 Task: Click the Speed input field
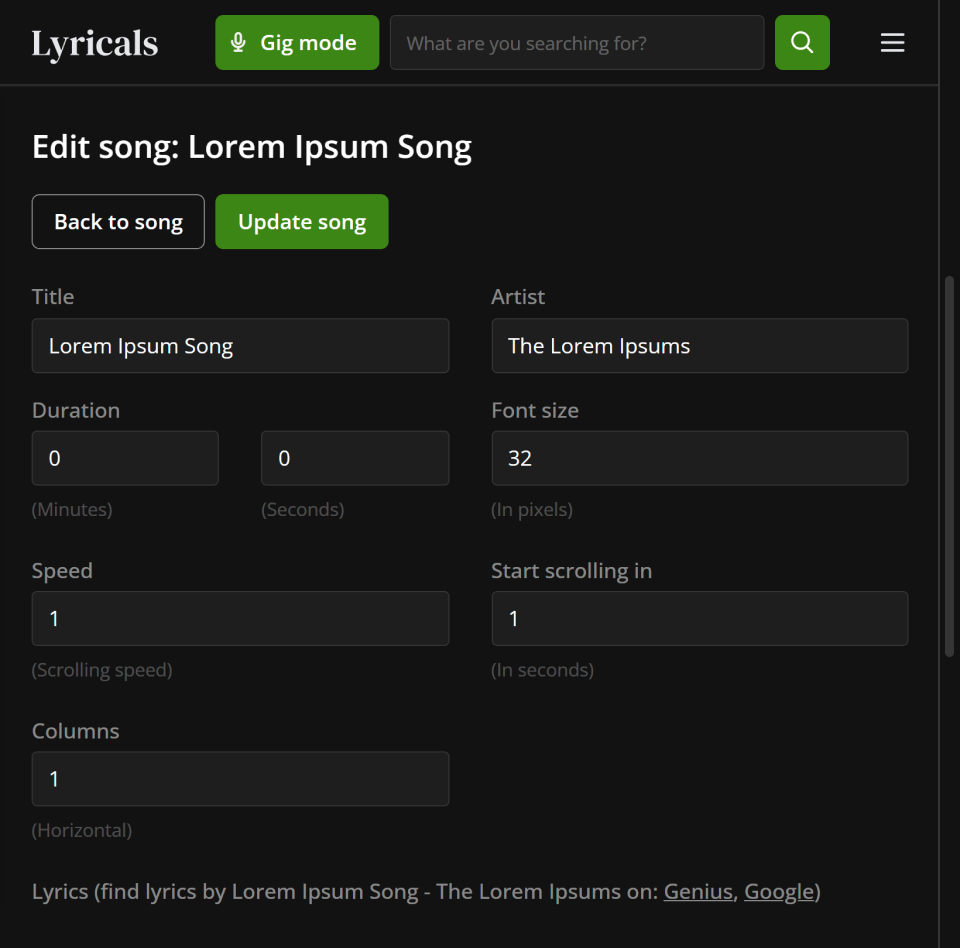(x=240, y=619)
